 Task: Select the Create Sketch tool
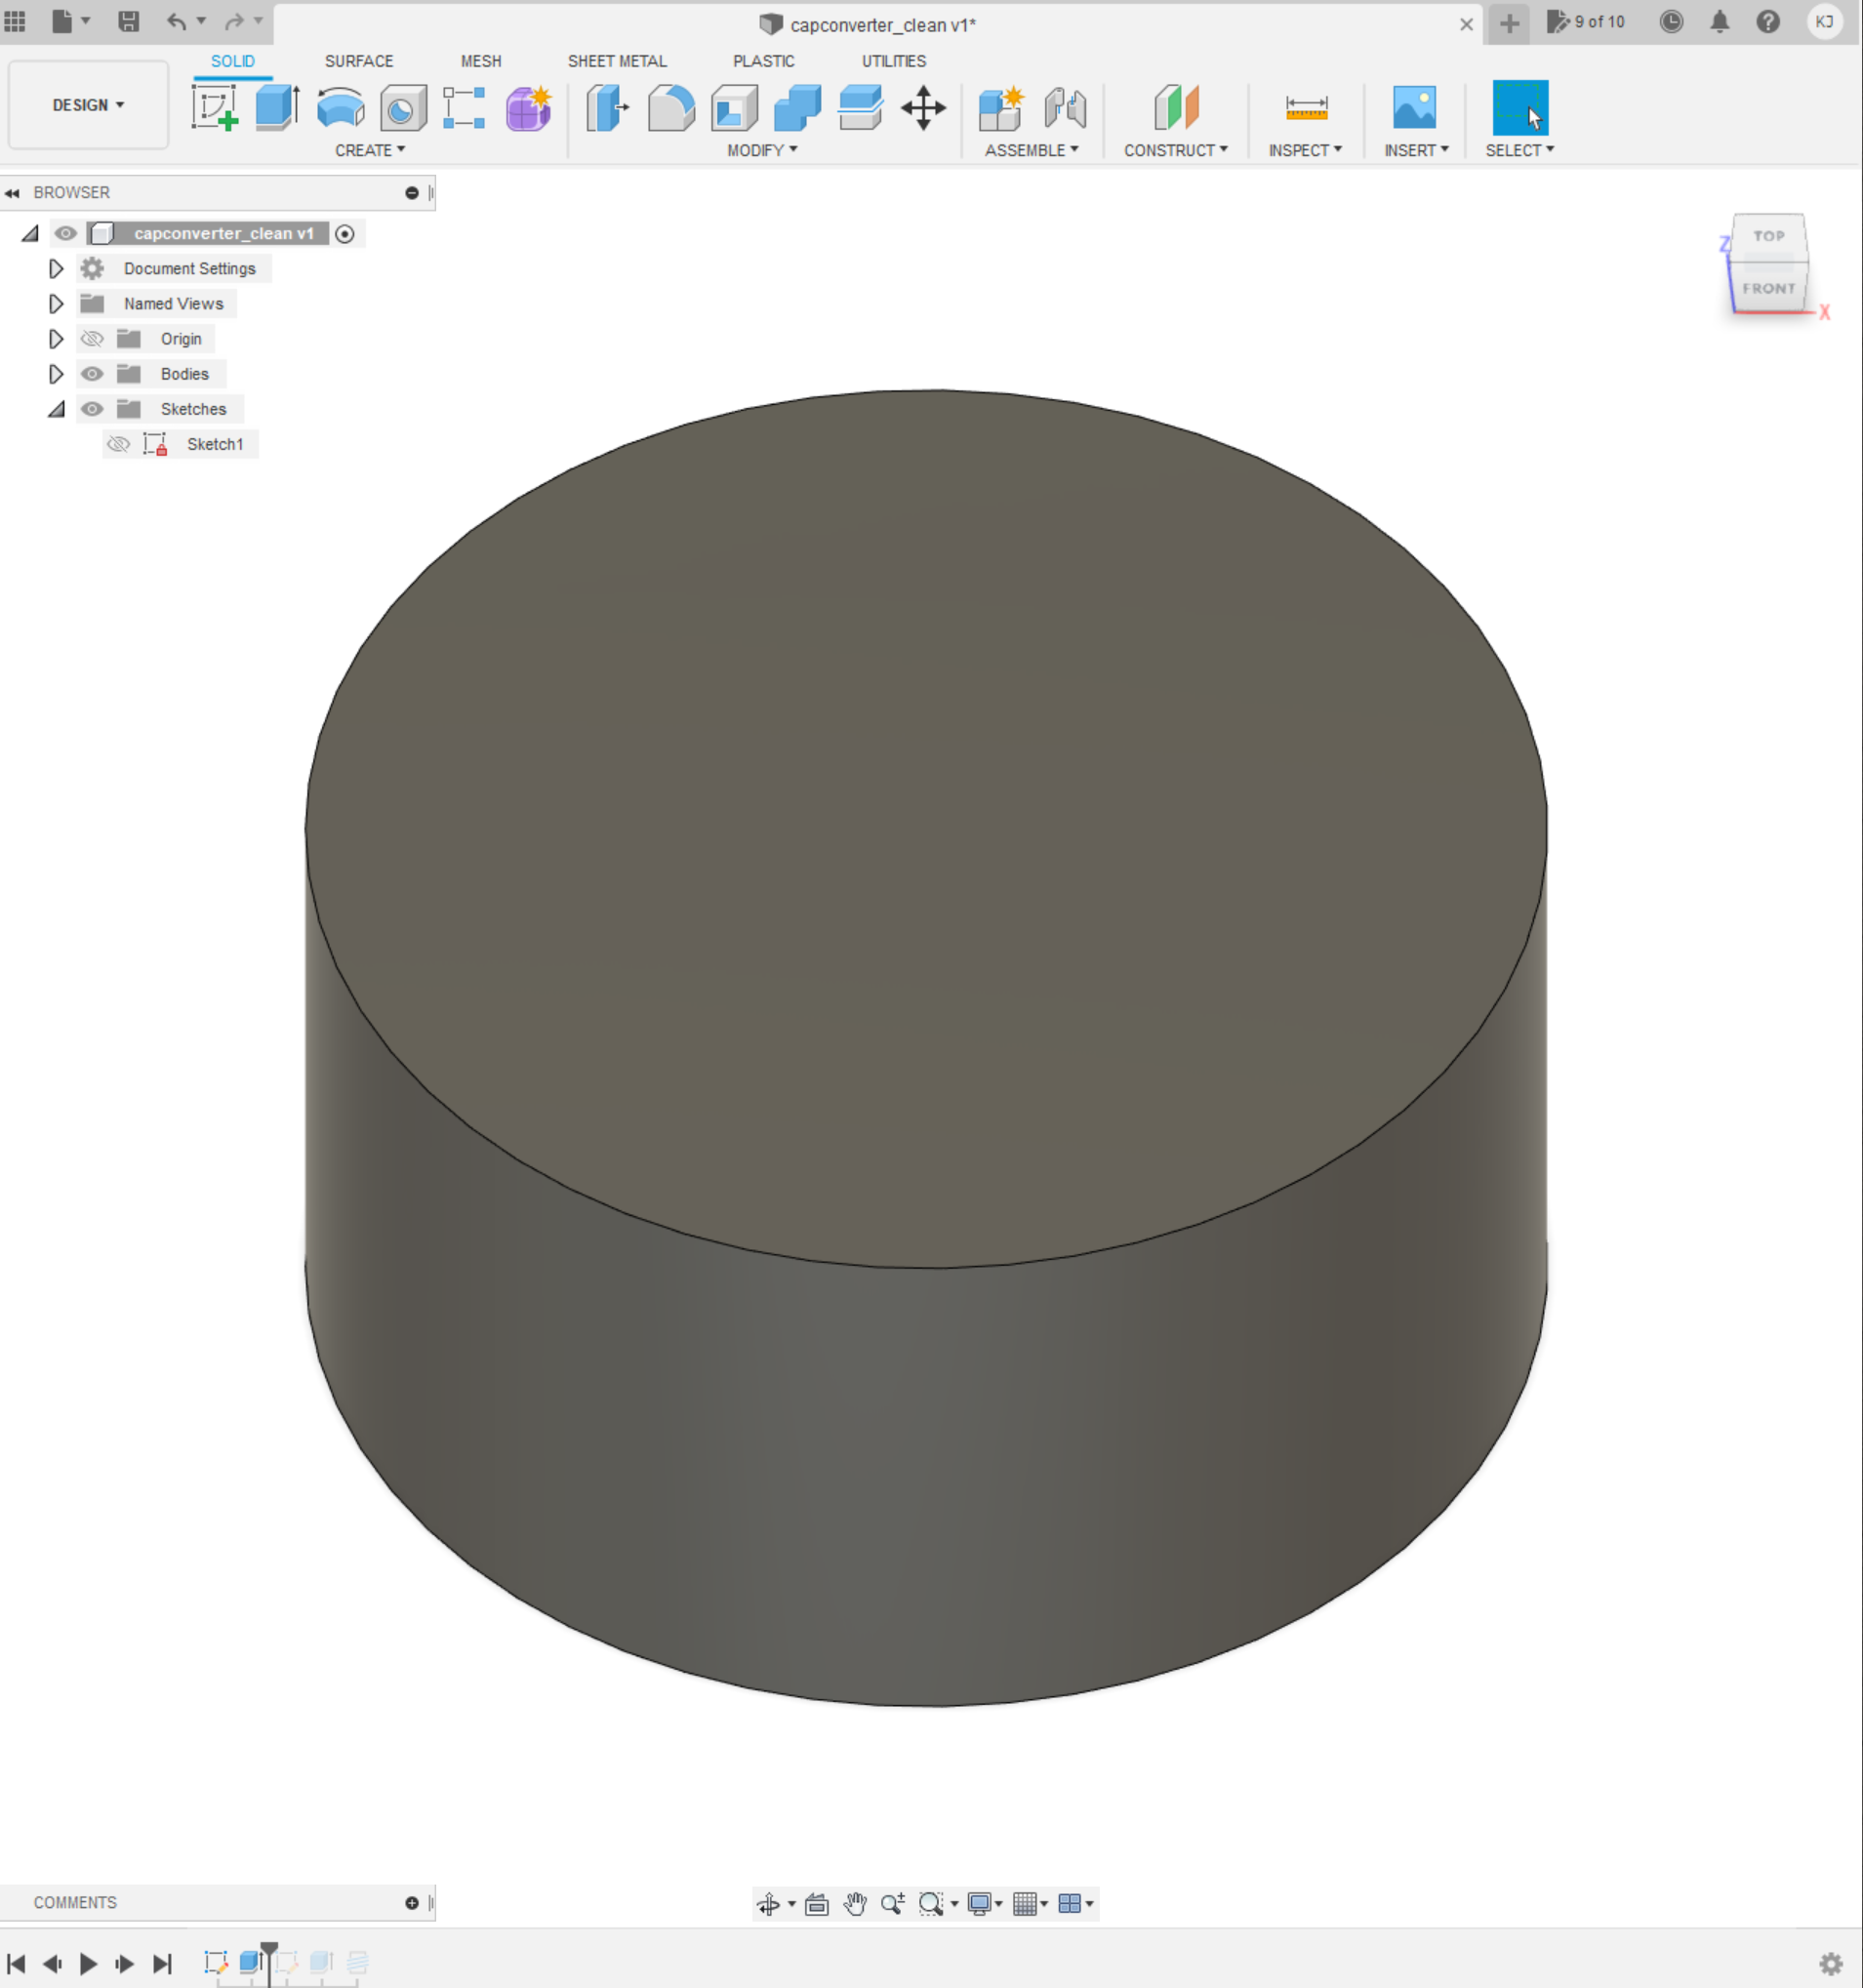pyautogui.click(x=216, y=108)
